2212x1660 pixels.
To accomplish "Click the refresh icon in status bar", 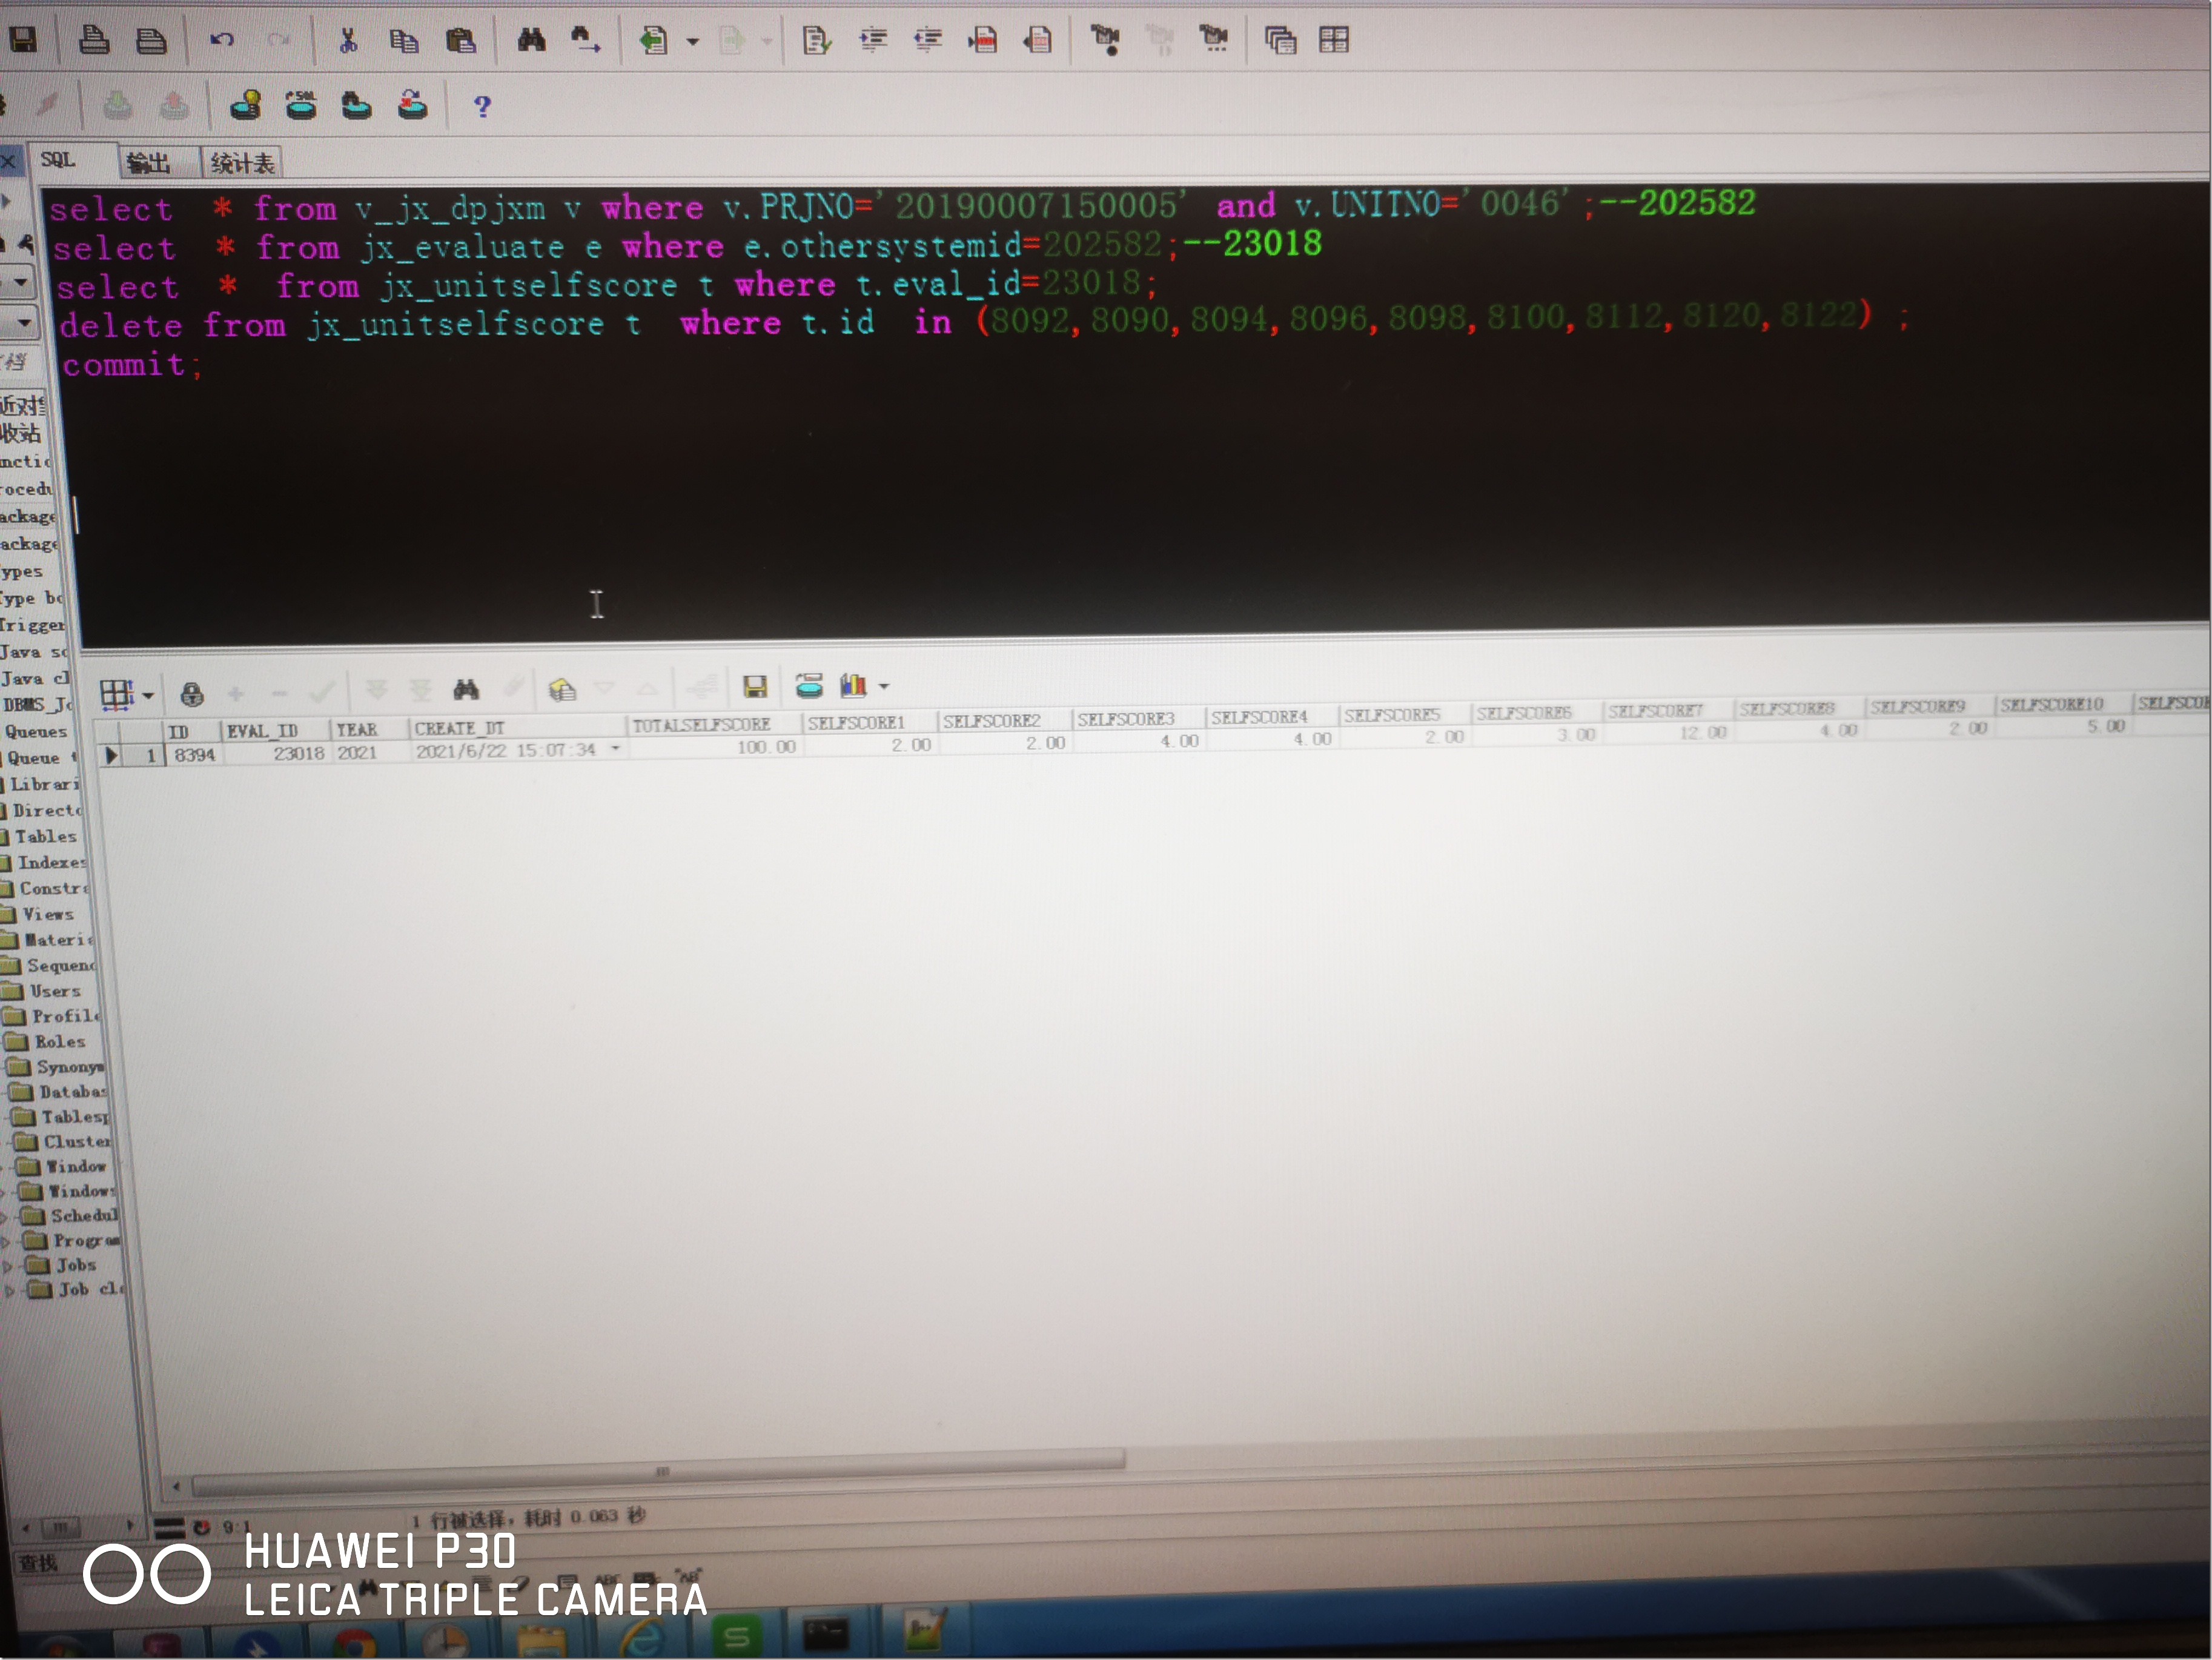I will tap(201, 1527).
